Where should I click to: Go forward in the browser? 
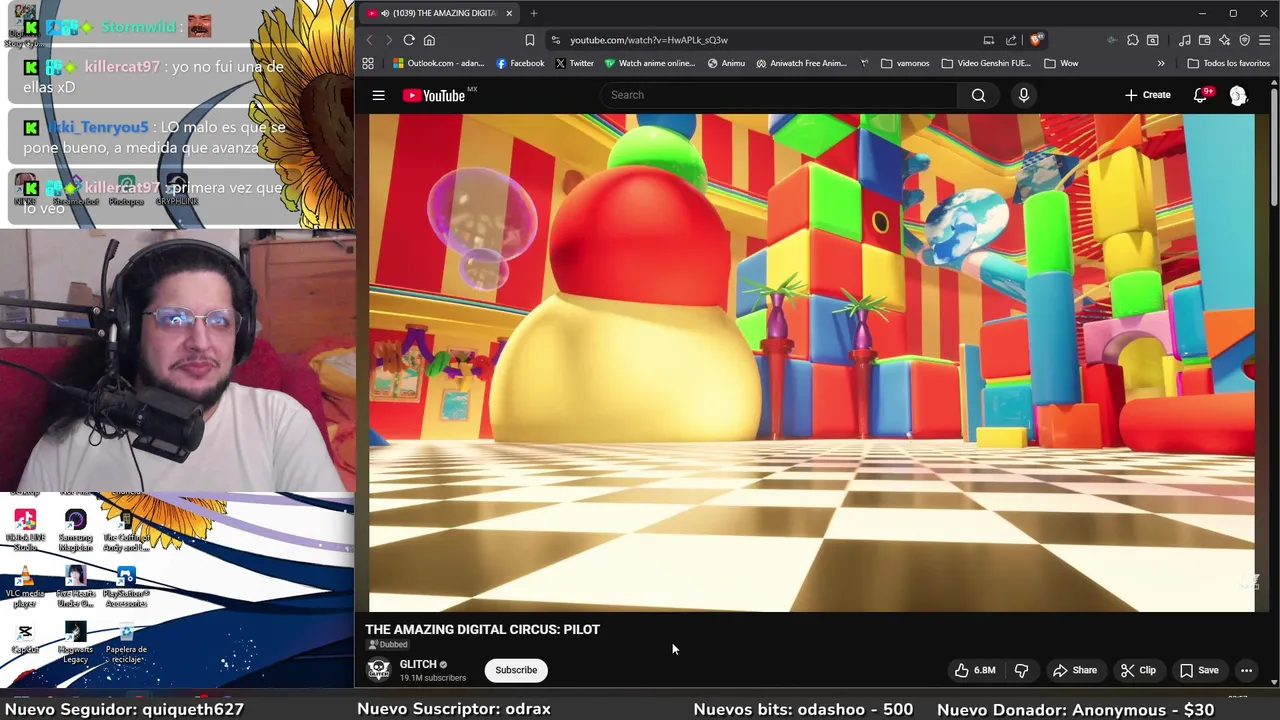(x=388, y=40)
